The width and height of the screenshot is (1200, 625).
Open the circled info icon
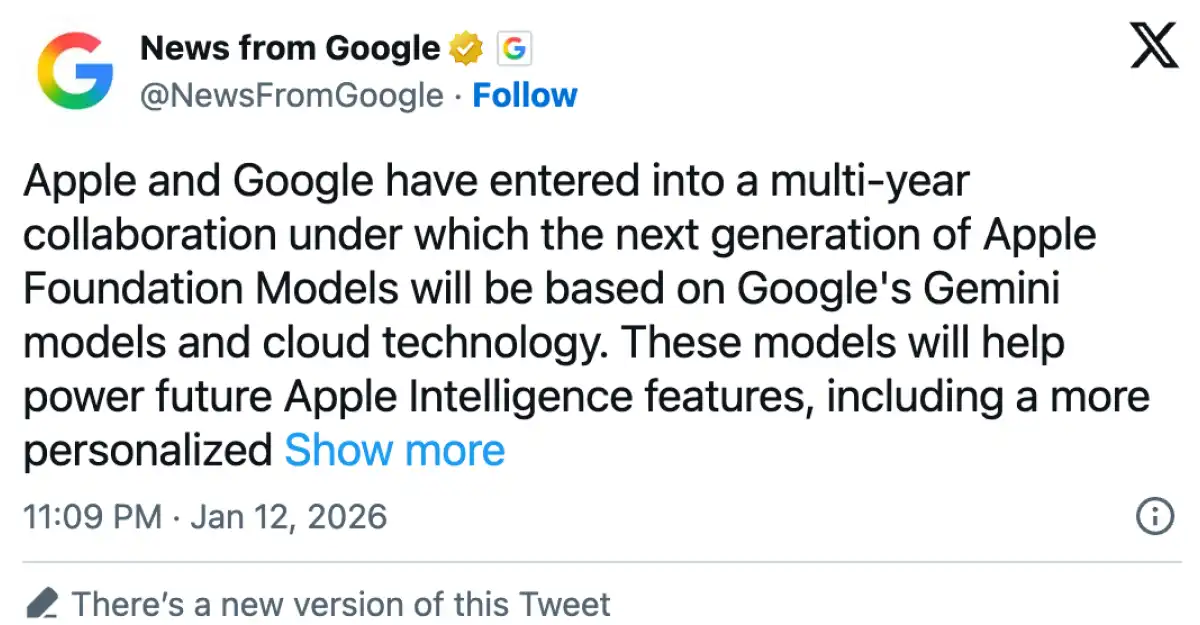point(1155,516)
